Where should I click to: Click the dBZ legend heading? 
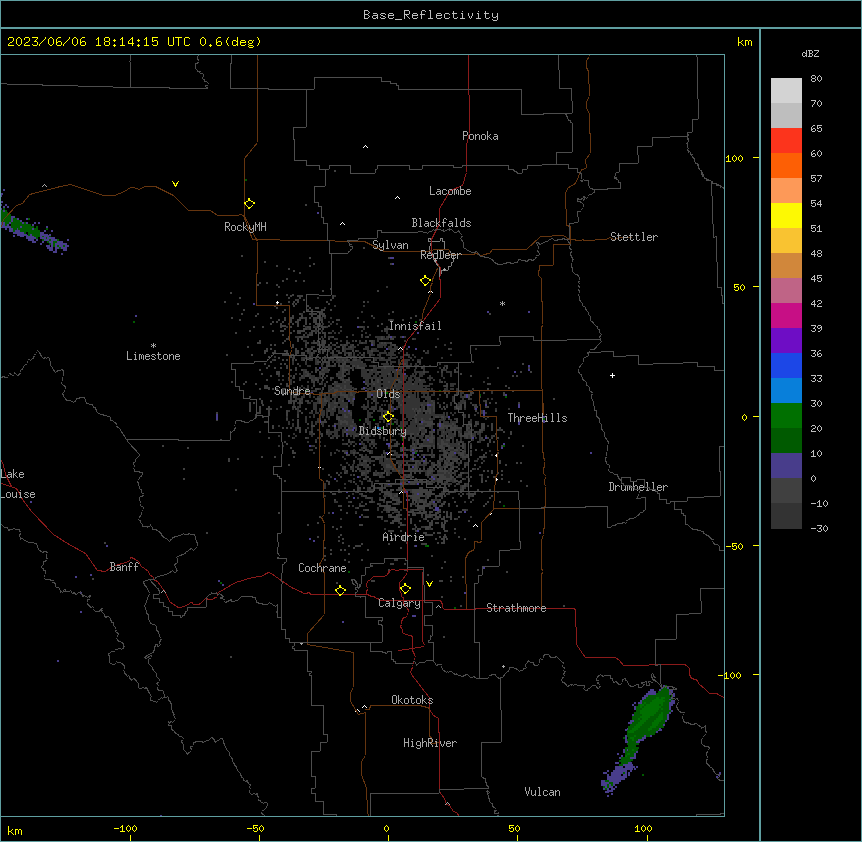point(810,54)
